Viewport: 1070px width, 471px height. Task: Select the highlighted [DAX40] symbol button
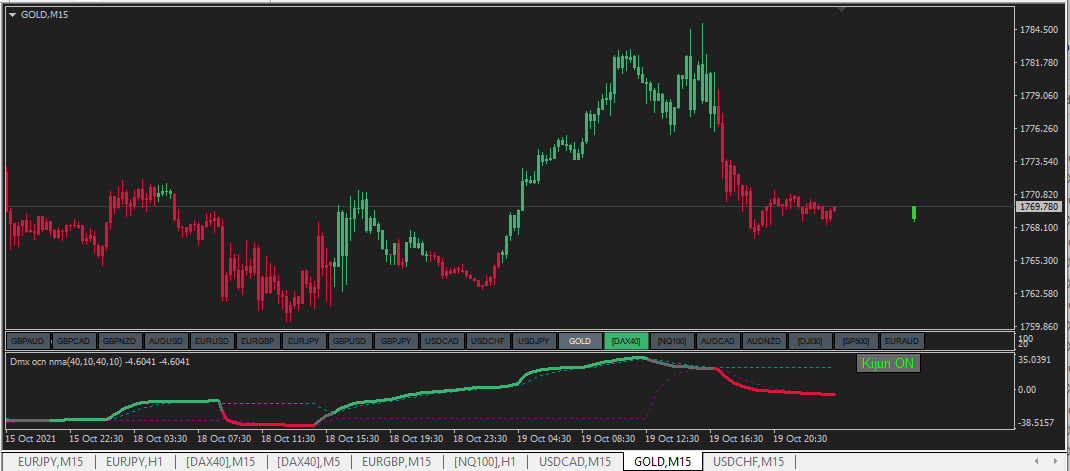(626, 340)
